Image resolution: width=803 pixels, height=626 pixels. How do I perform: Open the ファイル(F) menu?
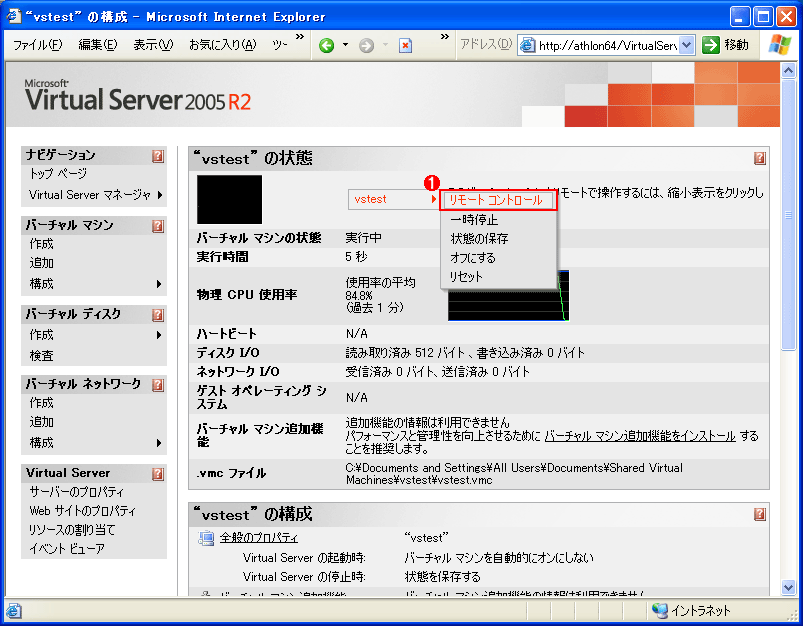pyautogui.click(x=38, y=45)
